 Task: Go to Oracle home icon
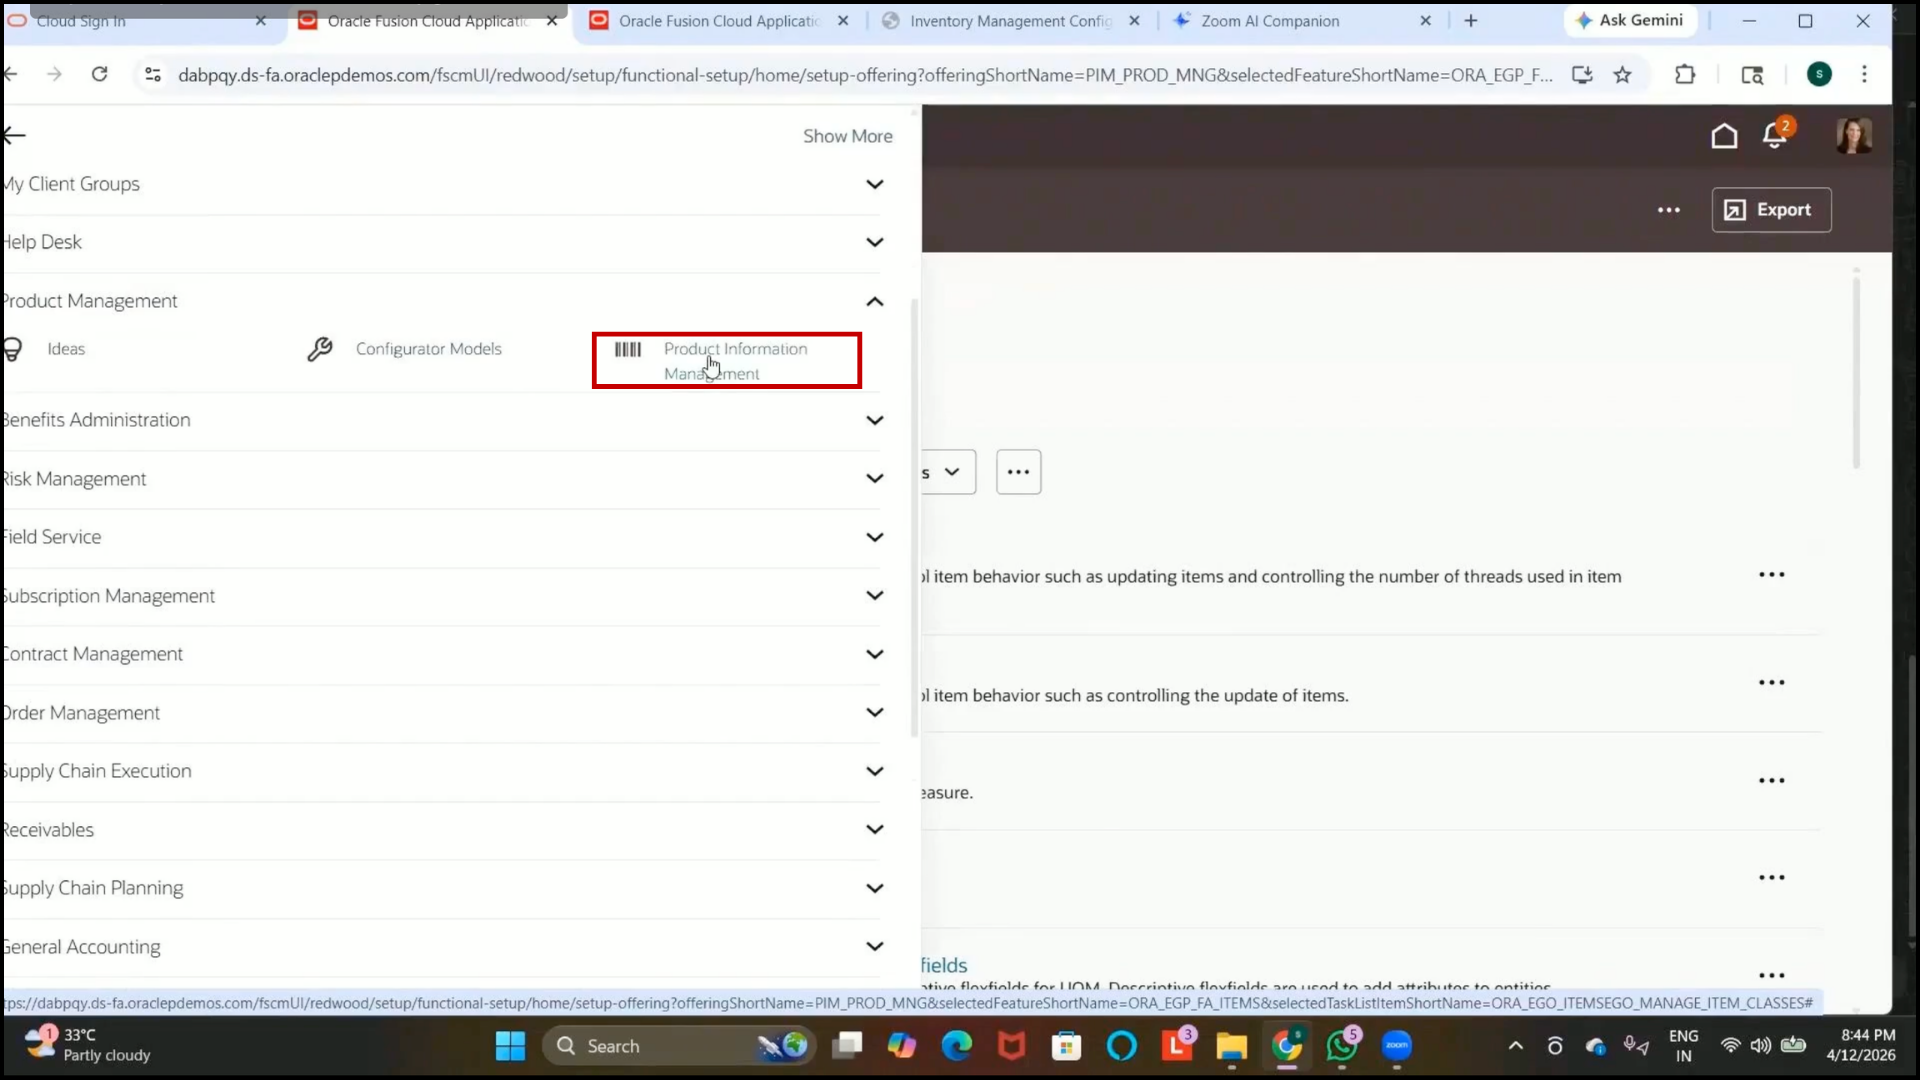point(1724,136)
